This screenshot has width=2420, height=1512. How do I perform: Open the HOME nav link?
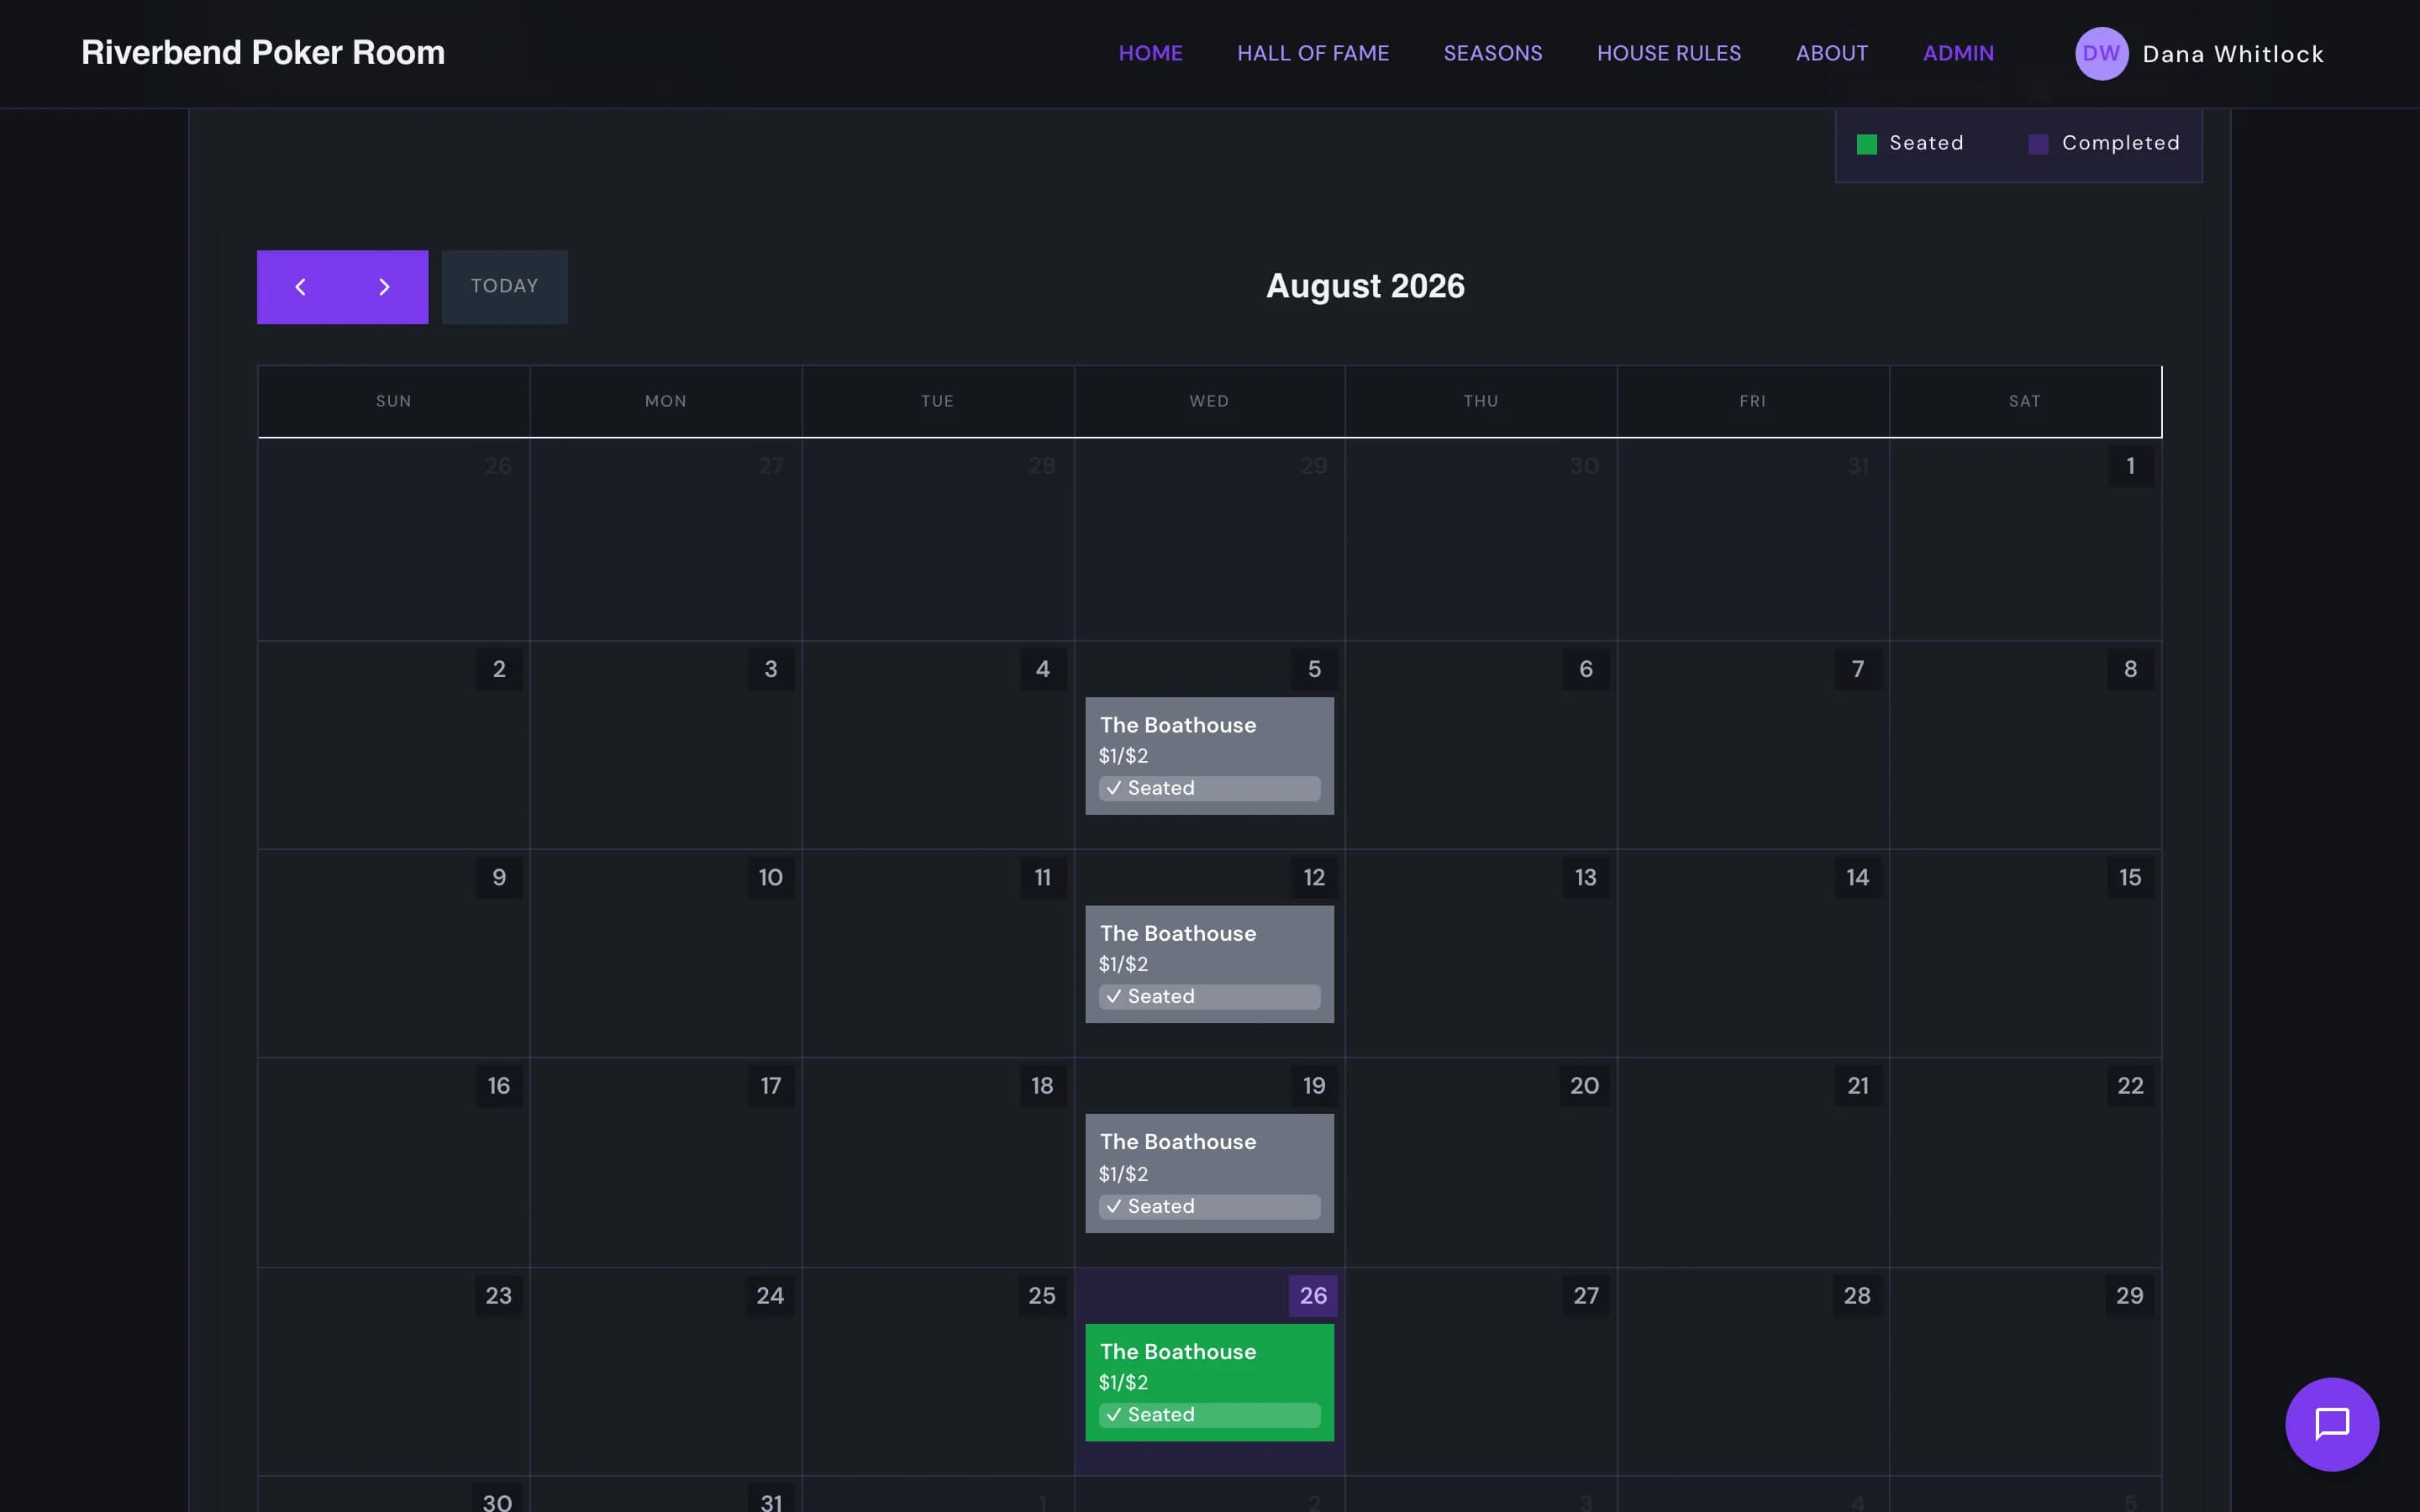(x=1150, y=54)
